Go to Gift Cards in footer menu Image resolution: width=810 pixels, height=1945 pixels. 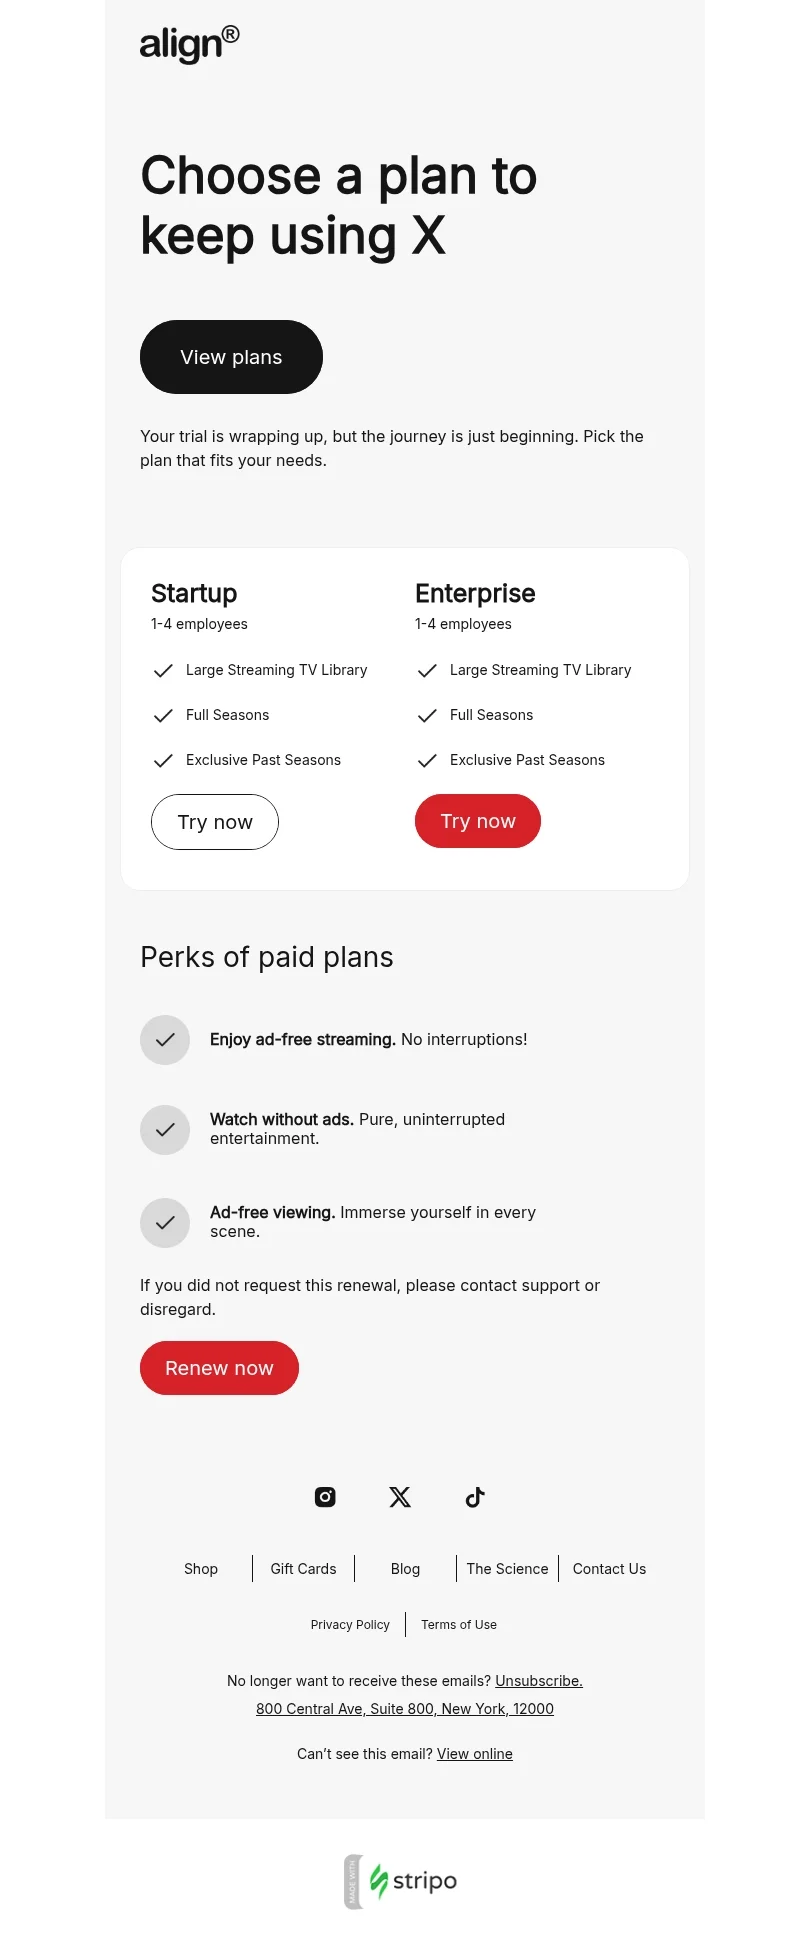tap(303, 1569)
